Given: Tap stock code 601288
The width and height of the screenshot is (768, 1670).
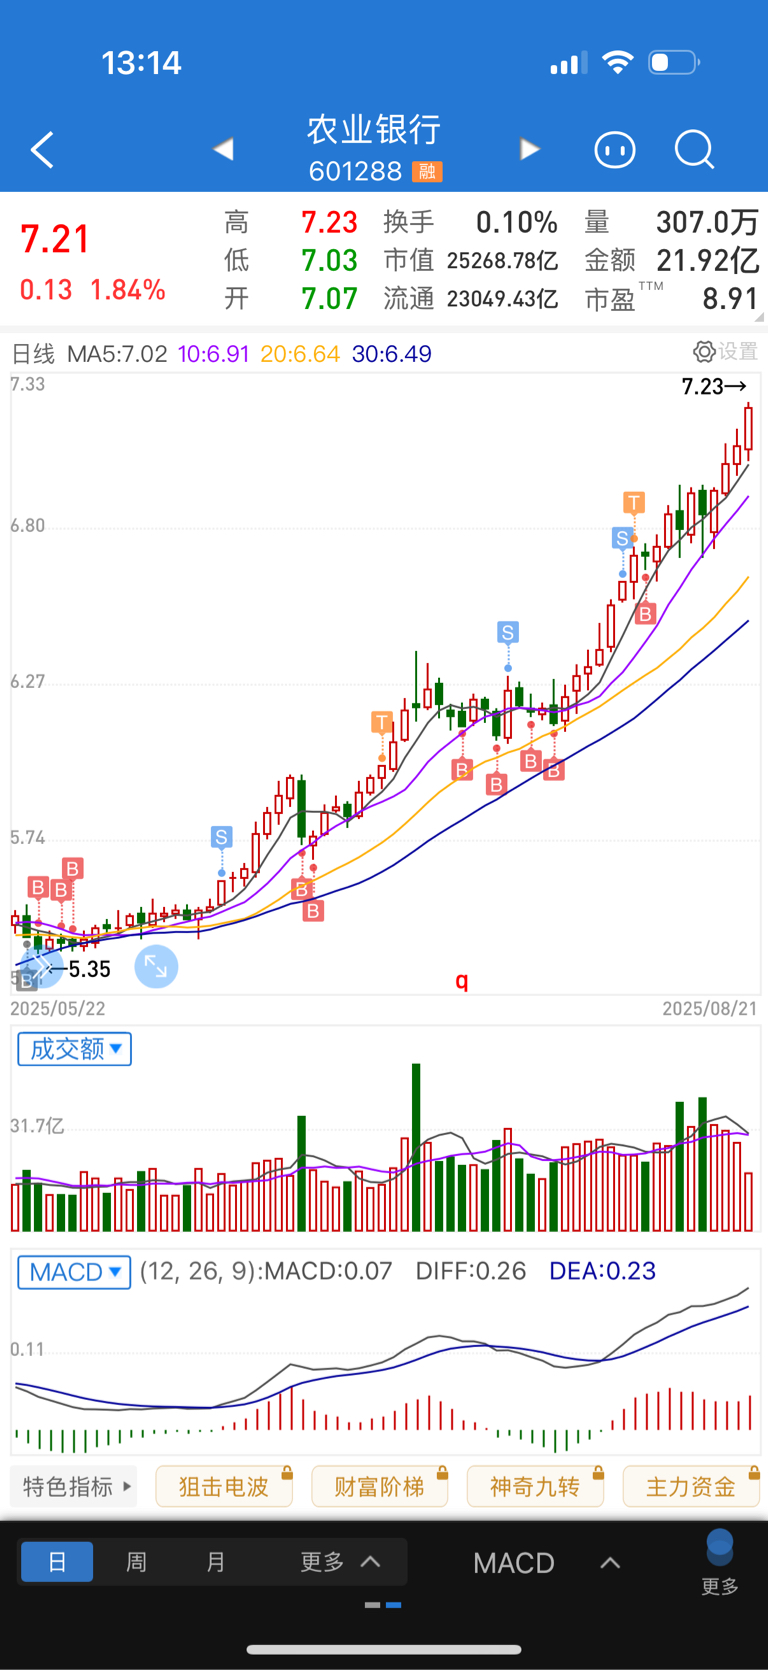Looking at the screenshot, I should pos(355,172).
